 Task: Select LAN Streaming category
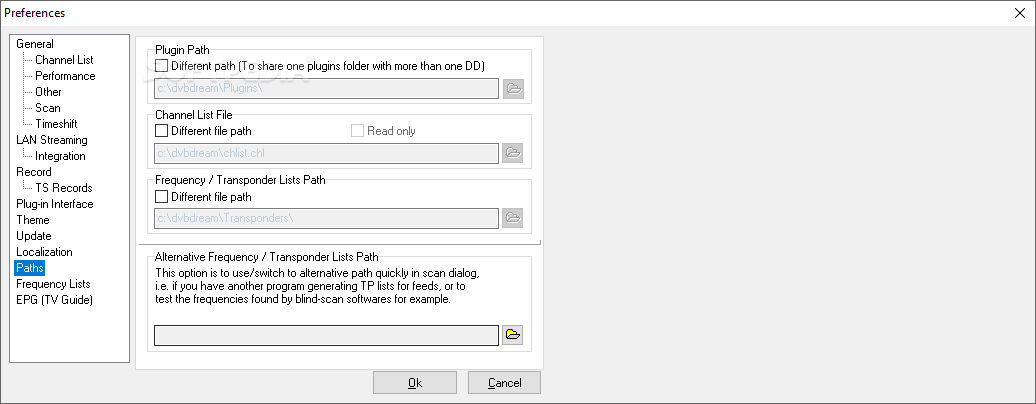52,140
